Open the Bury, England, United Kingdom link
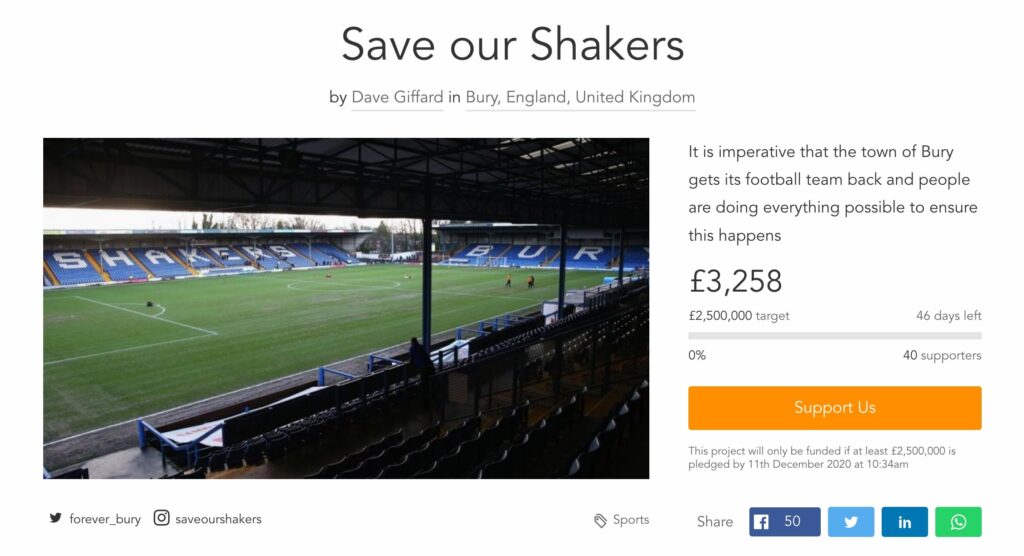Screen dimensions: 1024x556 580,97
